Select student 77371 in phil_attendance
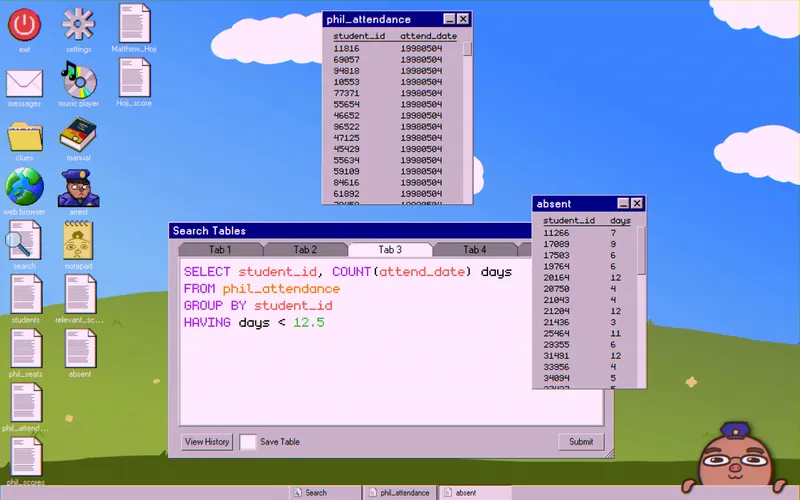 (x=346, y=93)
